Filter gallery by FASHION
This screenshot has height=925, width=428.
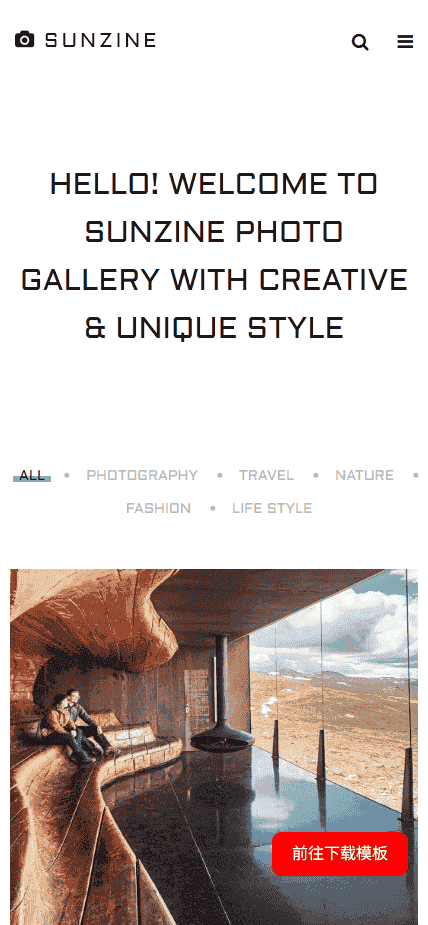158,508
